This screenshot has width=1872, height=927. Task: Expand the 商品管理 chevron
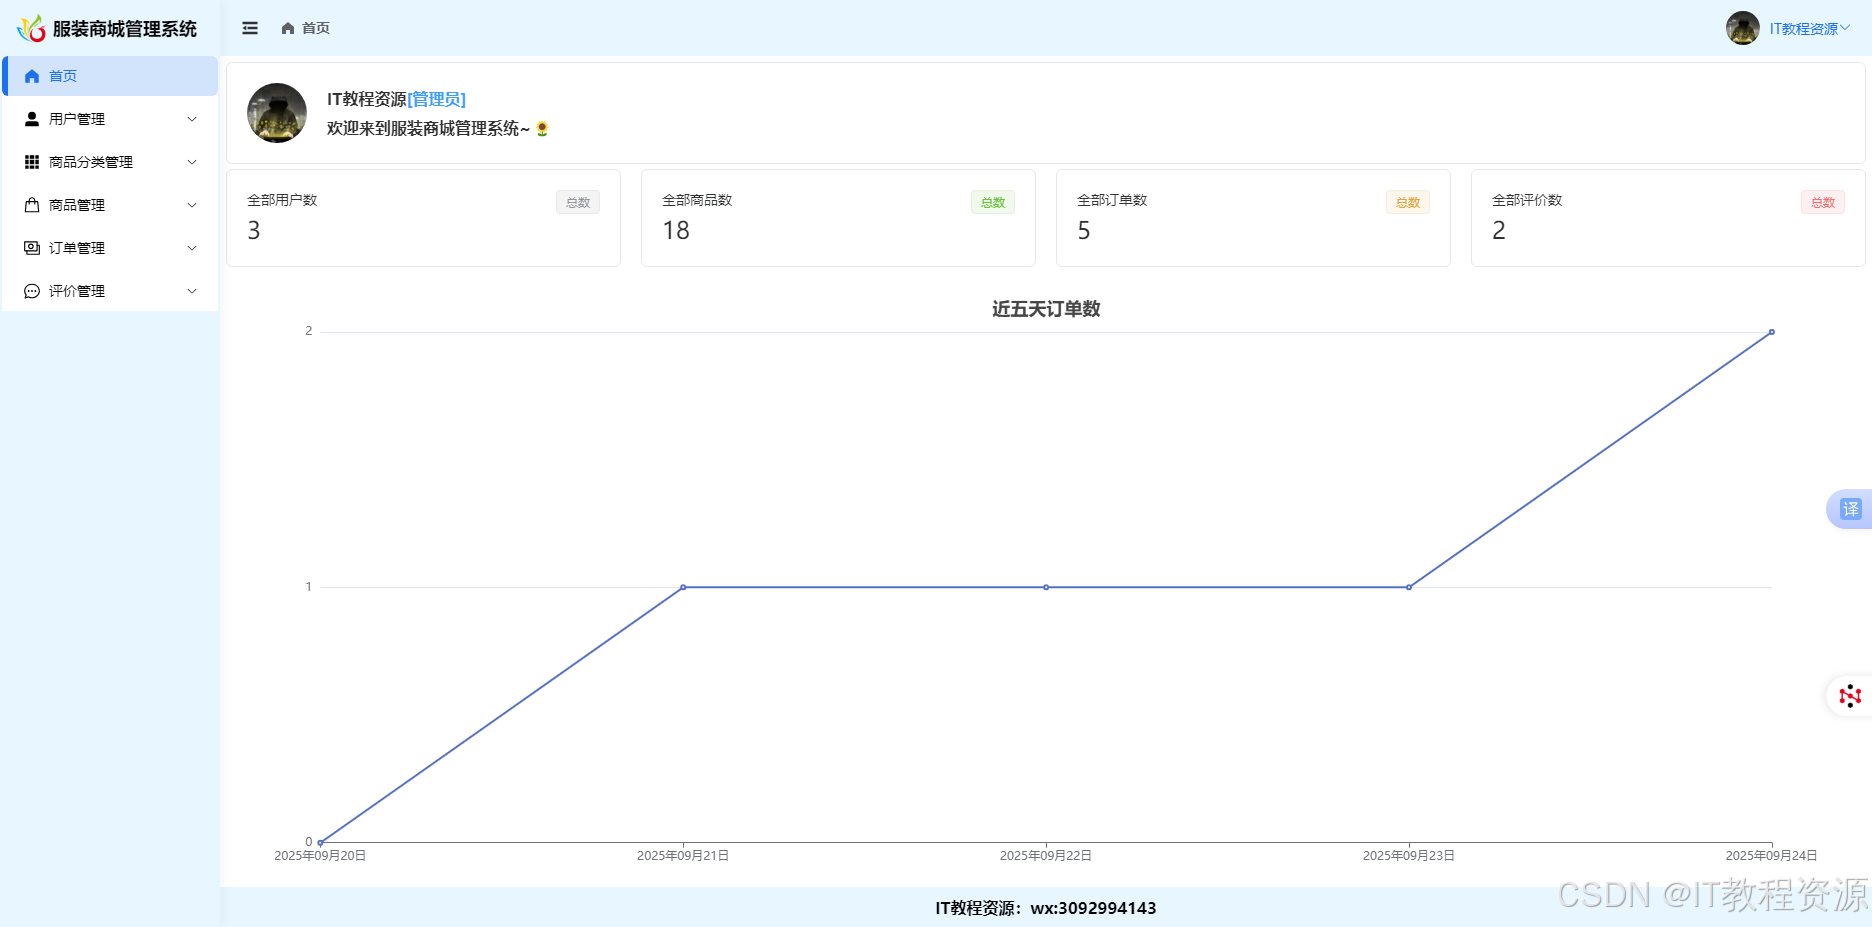pos(192,205)
